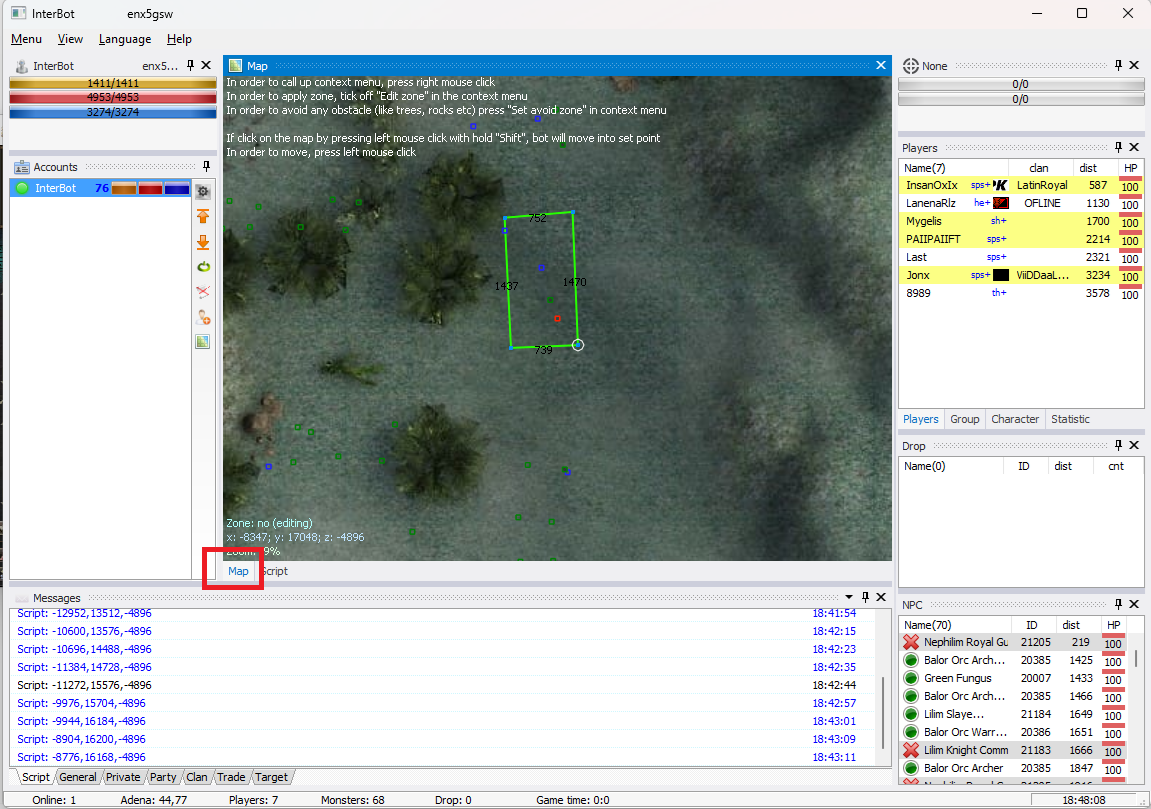The height and width of the screenshot is (809, 1151).
Task: Open the Menu dropdown in menu bar
Action: [26, 39]
